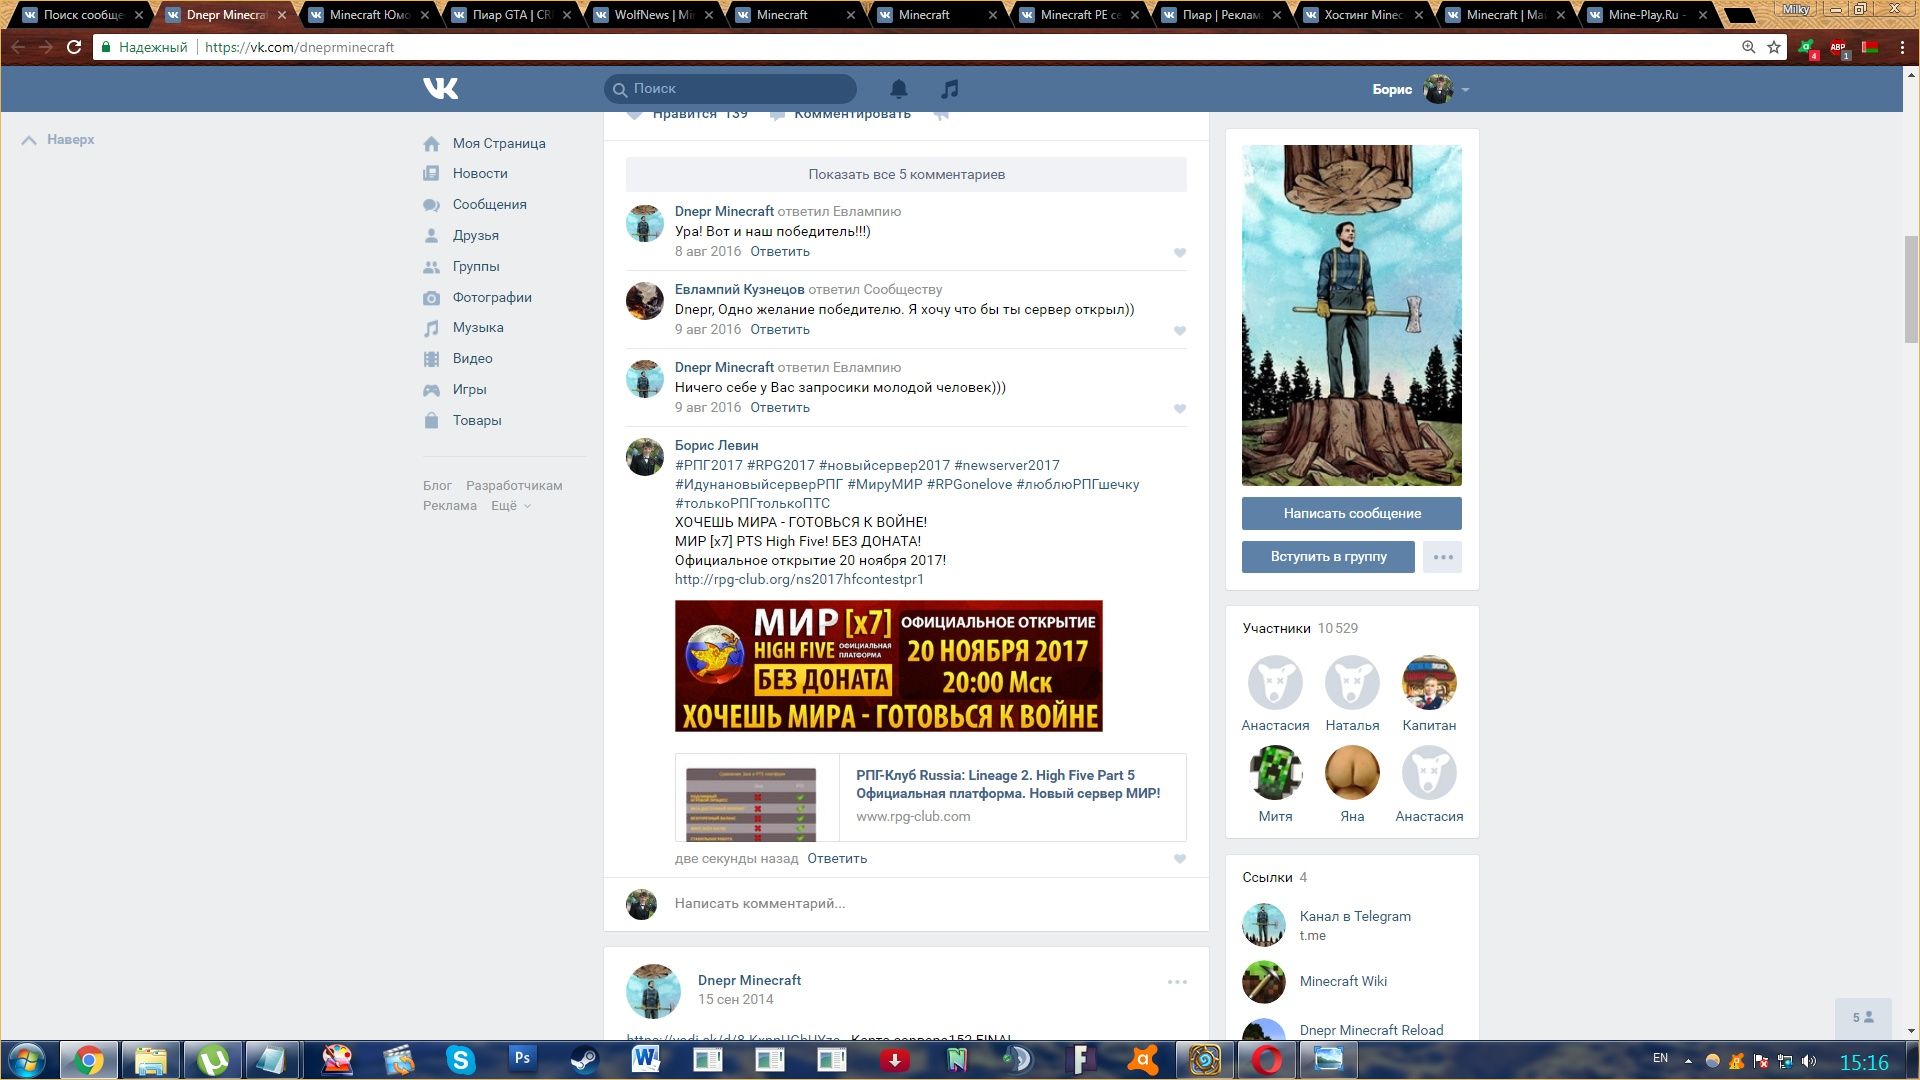Open Фотографии from sidebar
1920x1080 pixels.
(491, 297)
